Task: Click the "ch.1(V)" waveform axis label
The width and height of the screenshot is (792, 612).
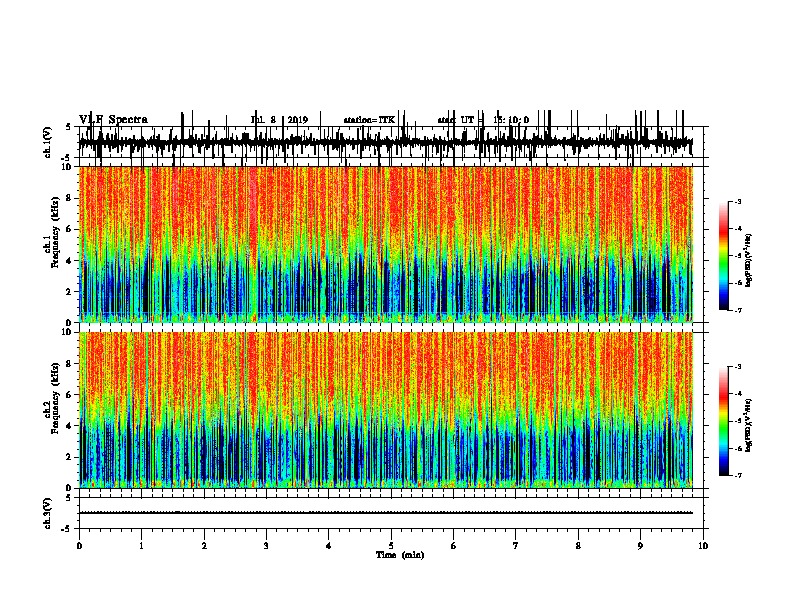Action: tap(48, 142)
